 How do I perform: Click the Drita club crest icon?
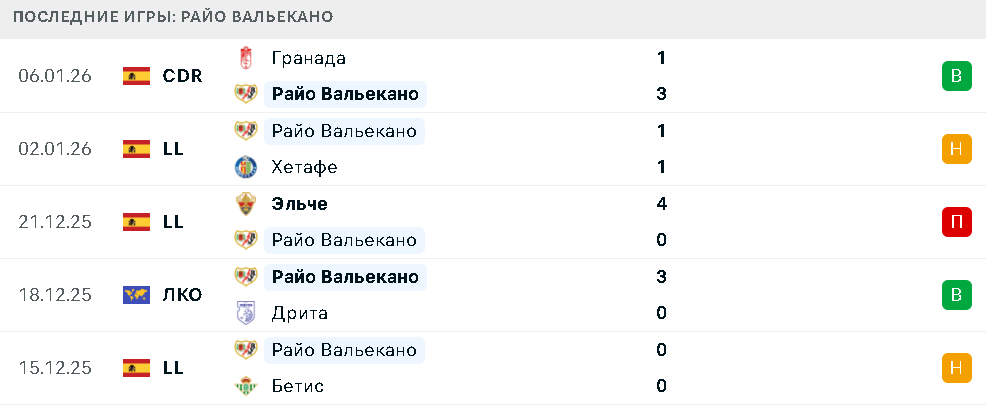click(x=245, y=313)
